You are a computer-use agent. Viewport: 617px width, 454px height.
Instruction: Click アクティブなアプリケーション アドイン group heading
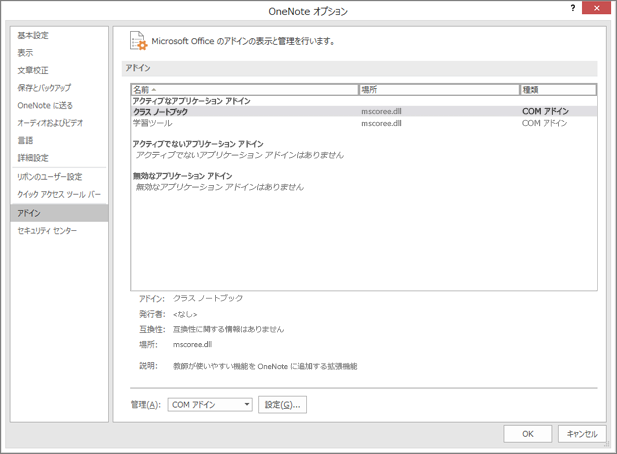(192, 101)
